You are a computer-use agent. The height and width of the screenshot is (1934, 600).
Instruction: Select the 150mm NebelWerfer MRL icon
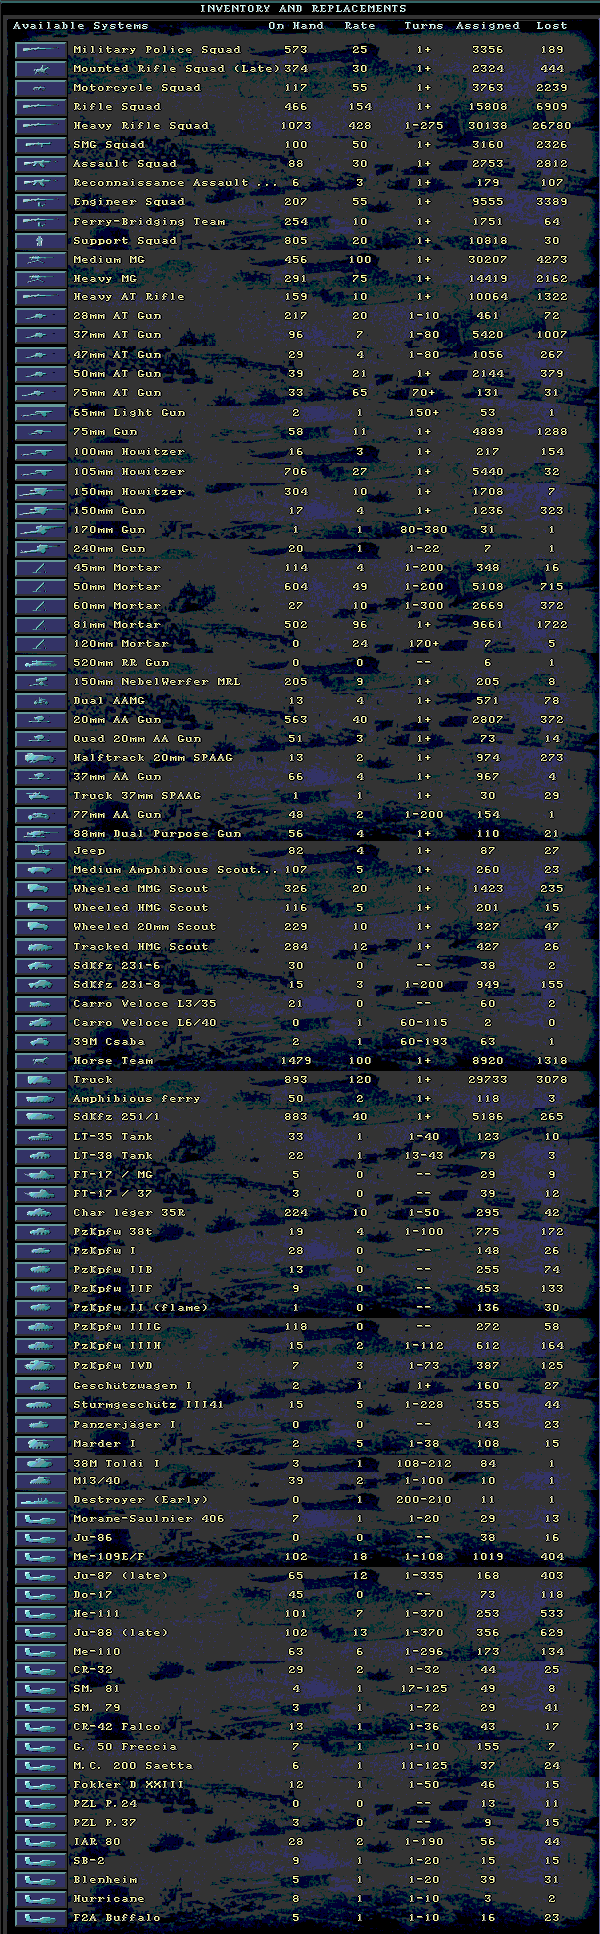(41, 681)
